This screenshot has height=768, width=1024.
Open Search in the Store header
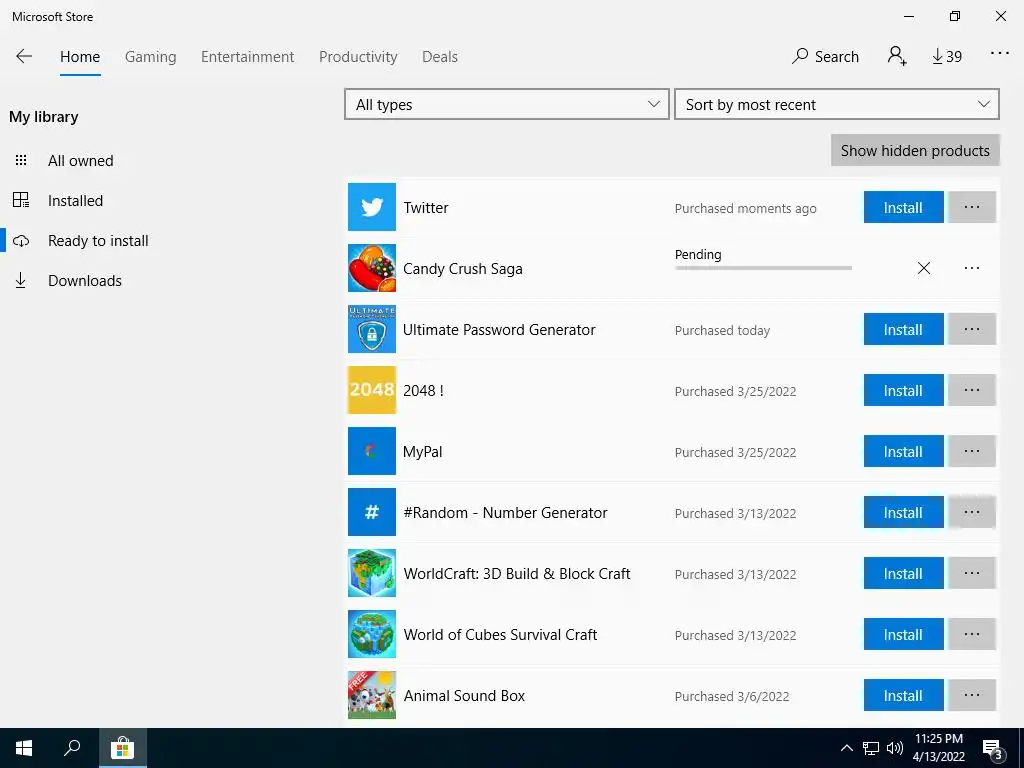(825, 56)
